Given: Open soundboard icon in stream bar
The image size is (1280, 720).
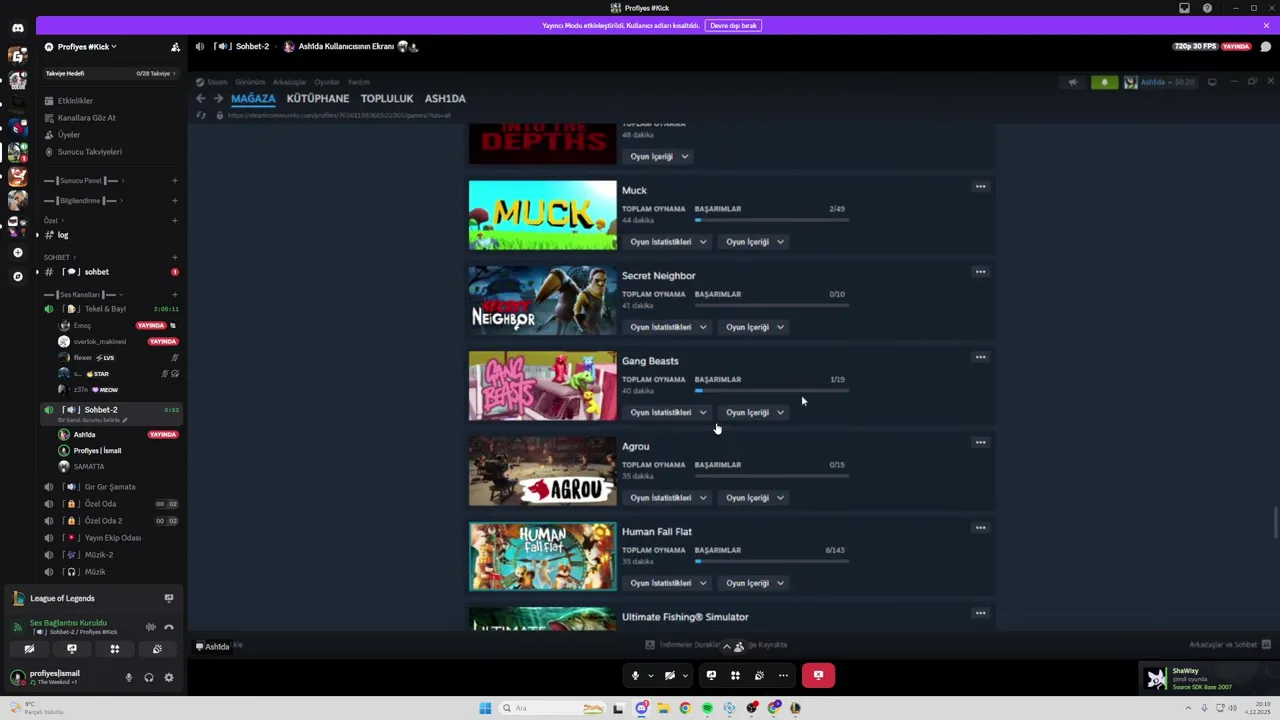Looking at the screenshot, I should click(759, 676).
